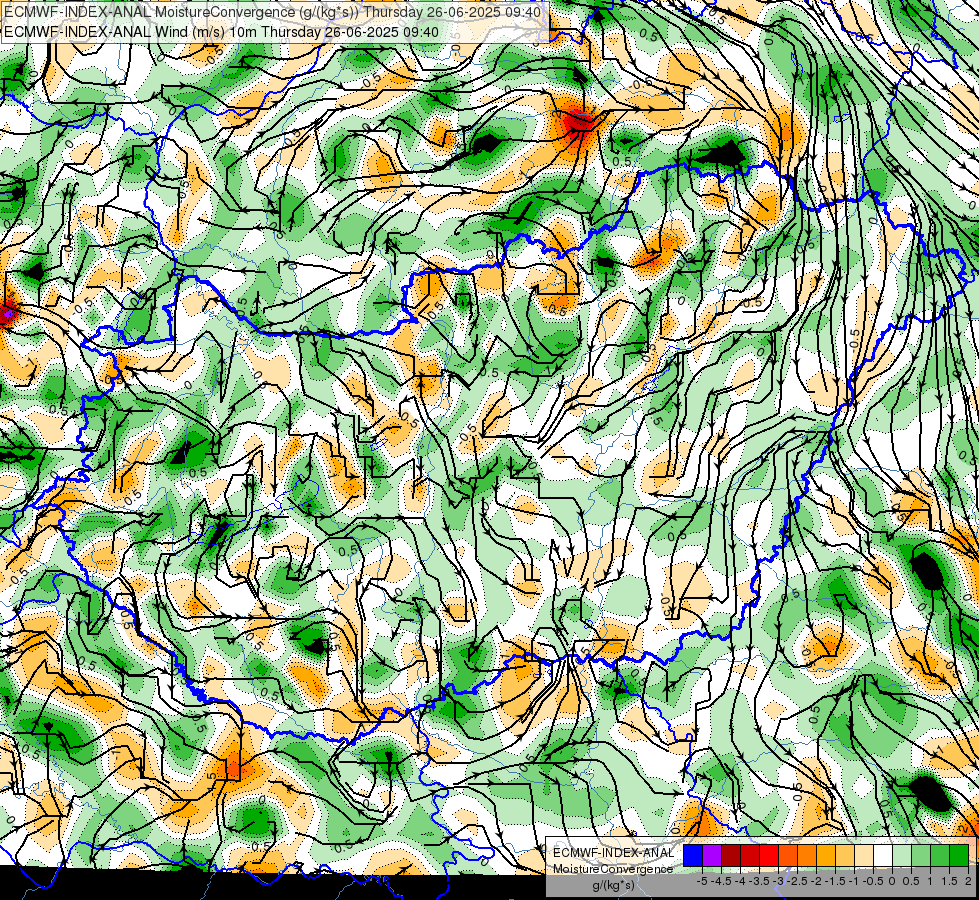This screenshot has height=900, width=979.
Task: Click the legend label 'ECMWF-INDEX-ANAL'
Action: click(613, 853)
